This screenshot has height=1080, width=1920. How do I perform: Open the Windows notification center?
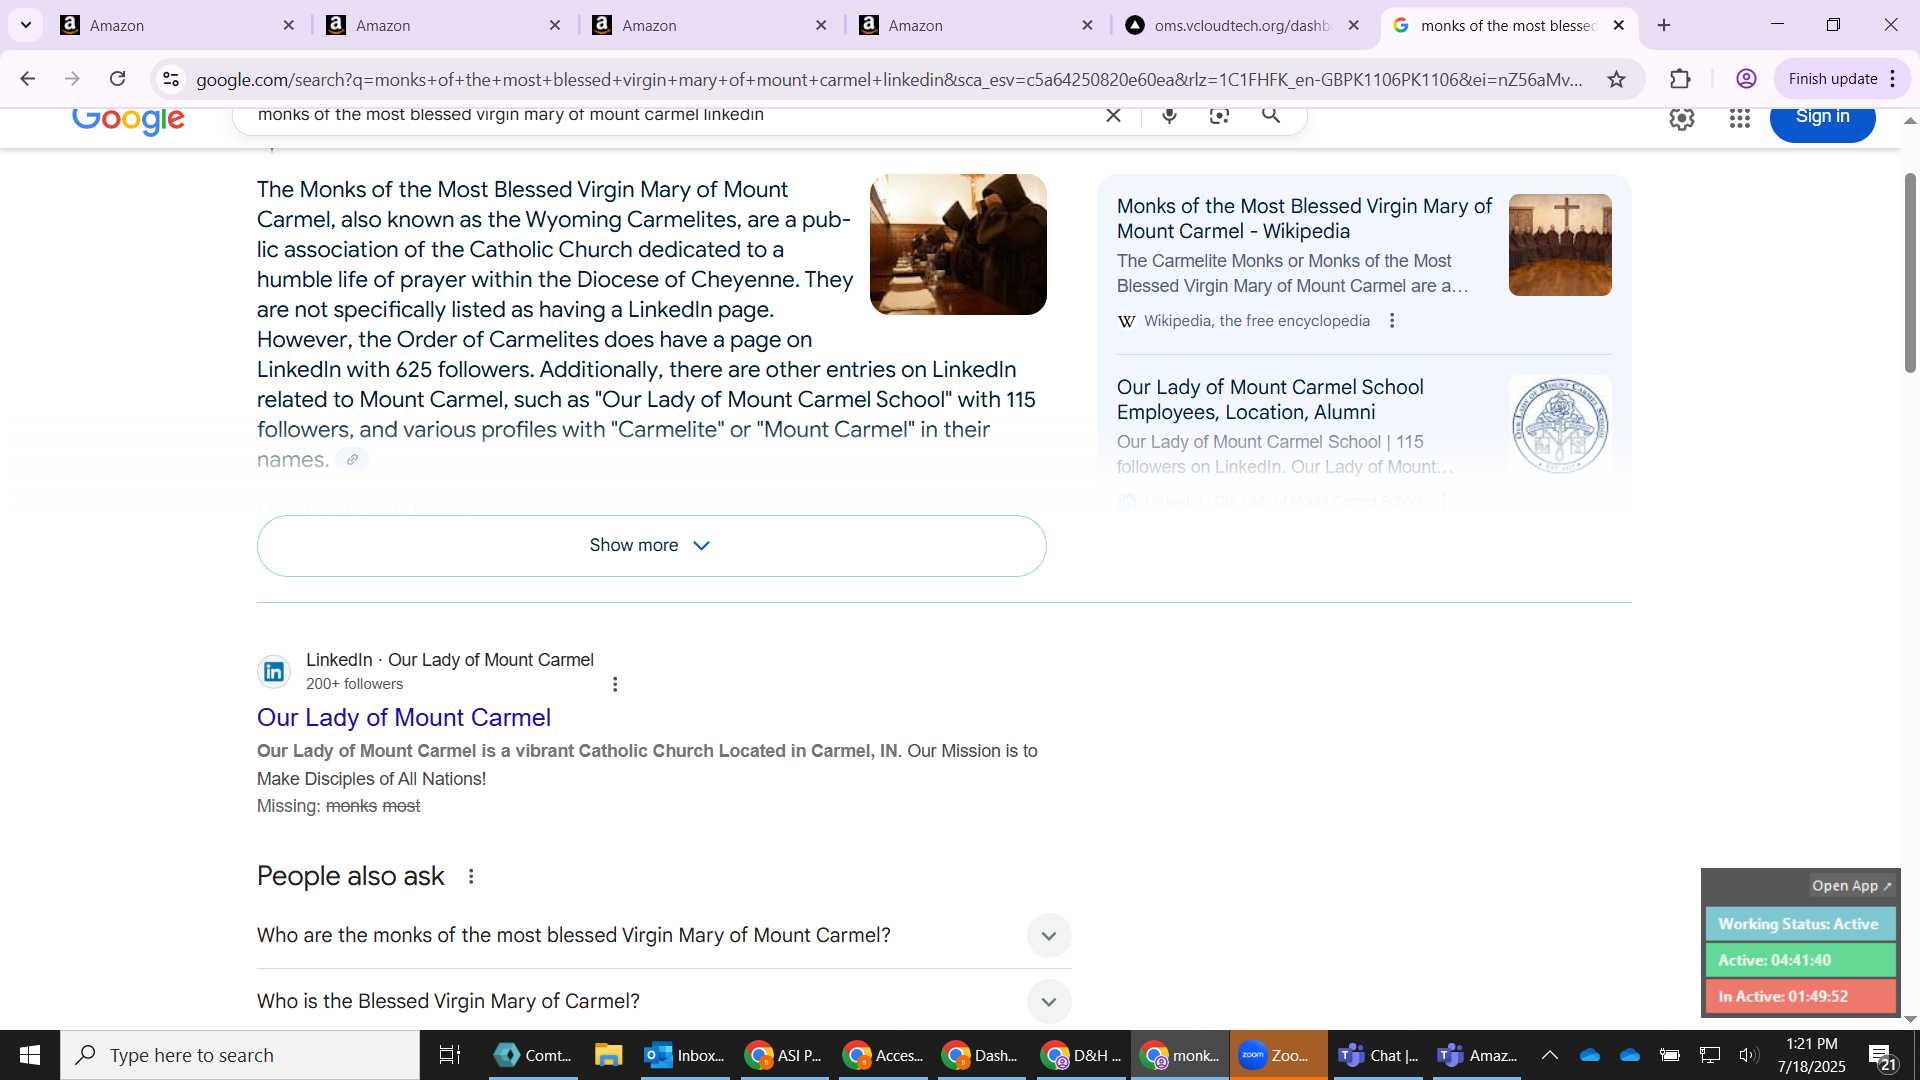(x=1881, y=1055)
